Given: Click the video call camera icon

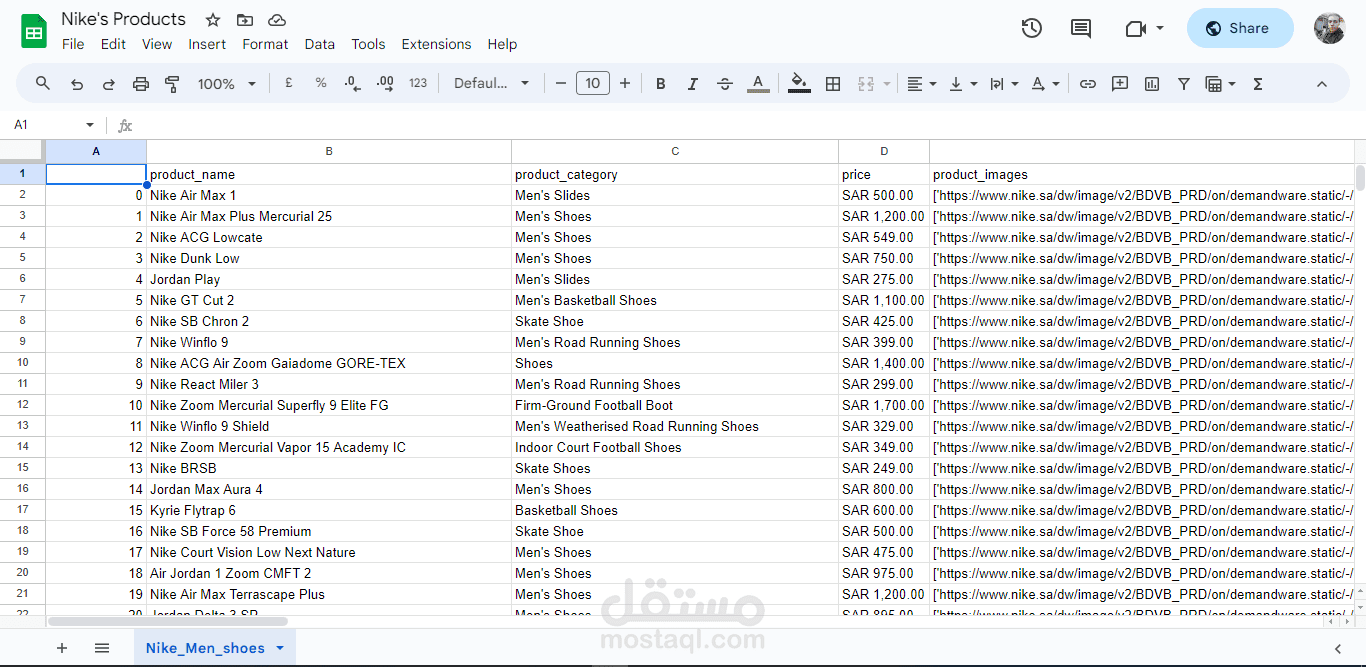Looking at the screenshot, I should (1135, 28).
